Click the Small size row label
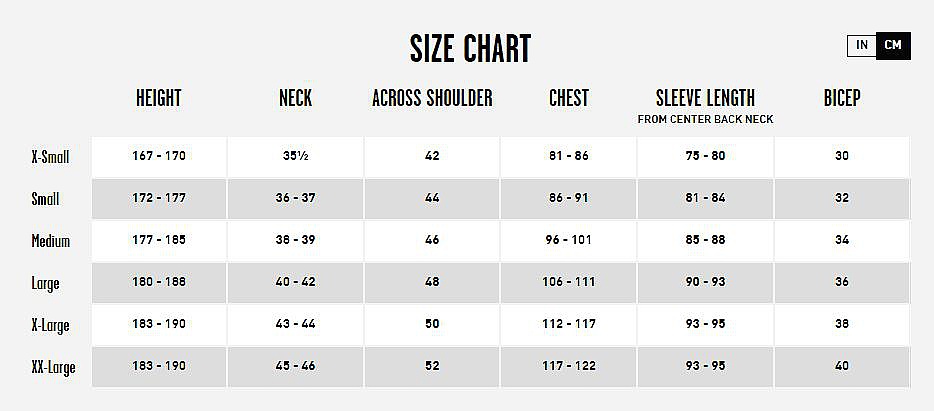The image size is (934, 411). coord(46,199)
